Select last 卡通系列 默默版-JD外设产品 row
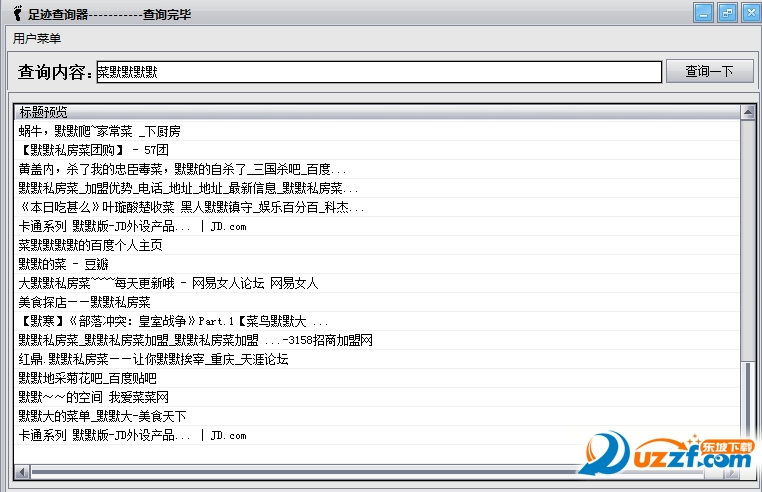 click(377, 435)
